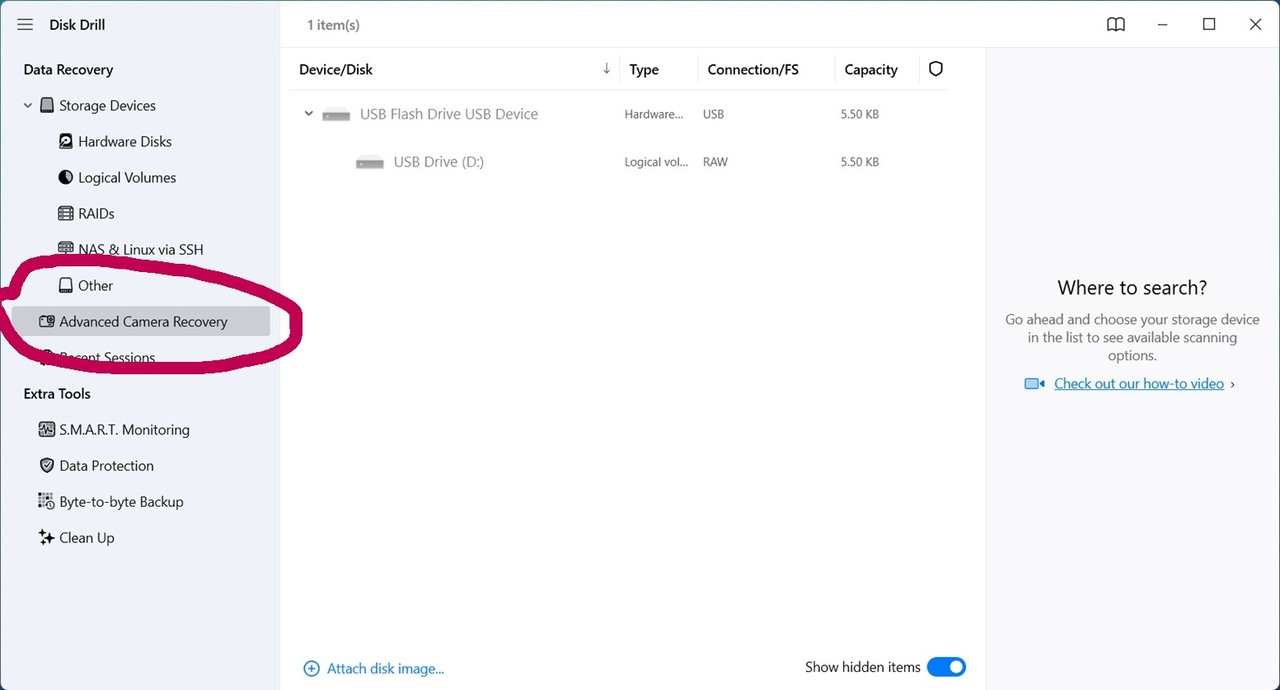Click the video camera icon by how-to link
This screenshot has width=1280, height=690.
[1034, 384]
